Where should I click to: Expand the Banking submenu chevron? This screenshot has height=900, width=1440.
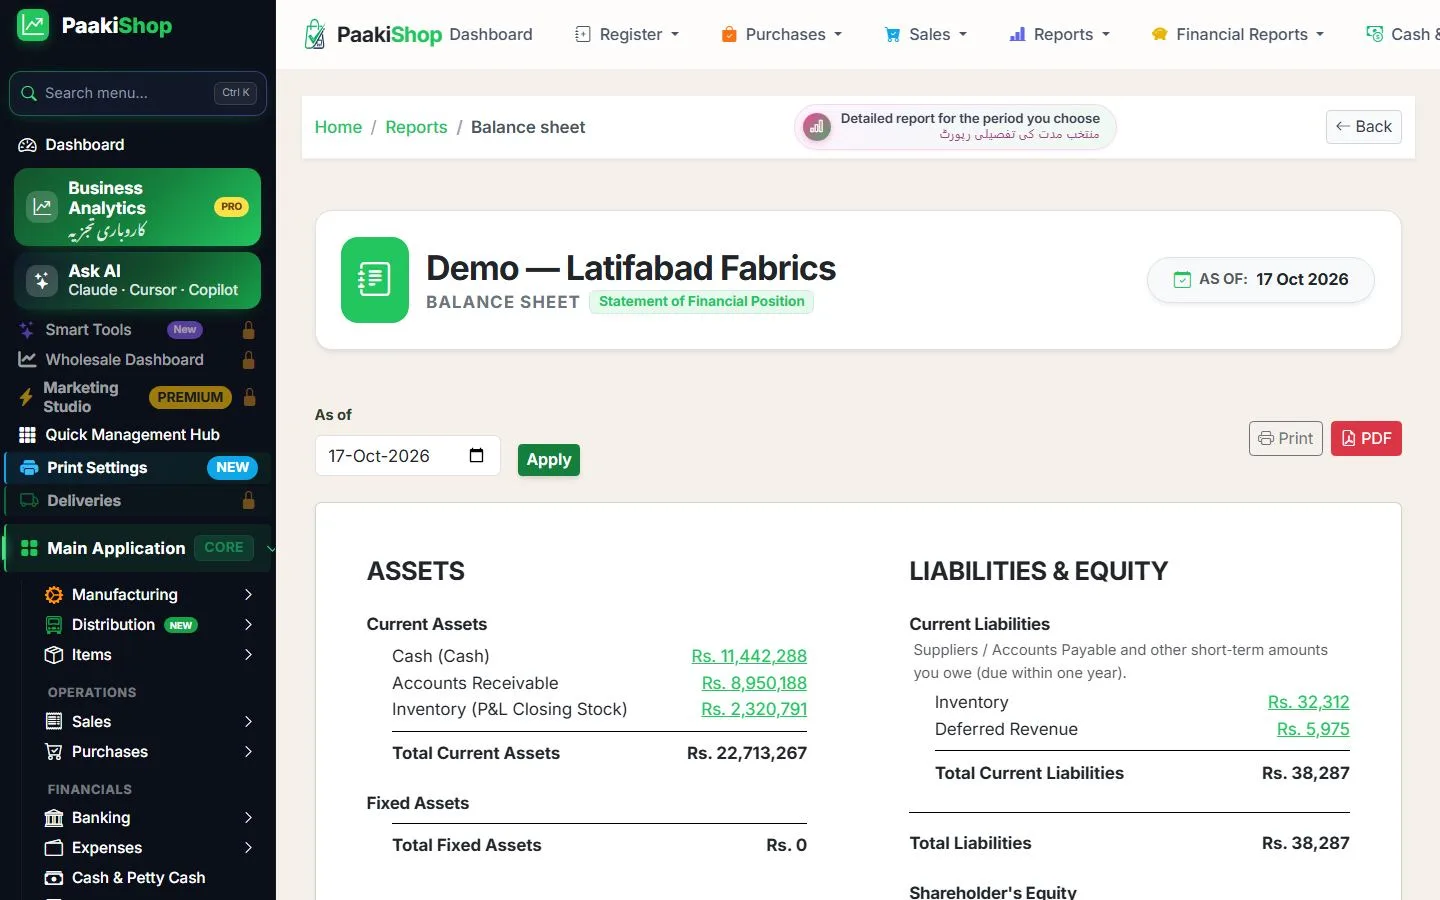248,818
